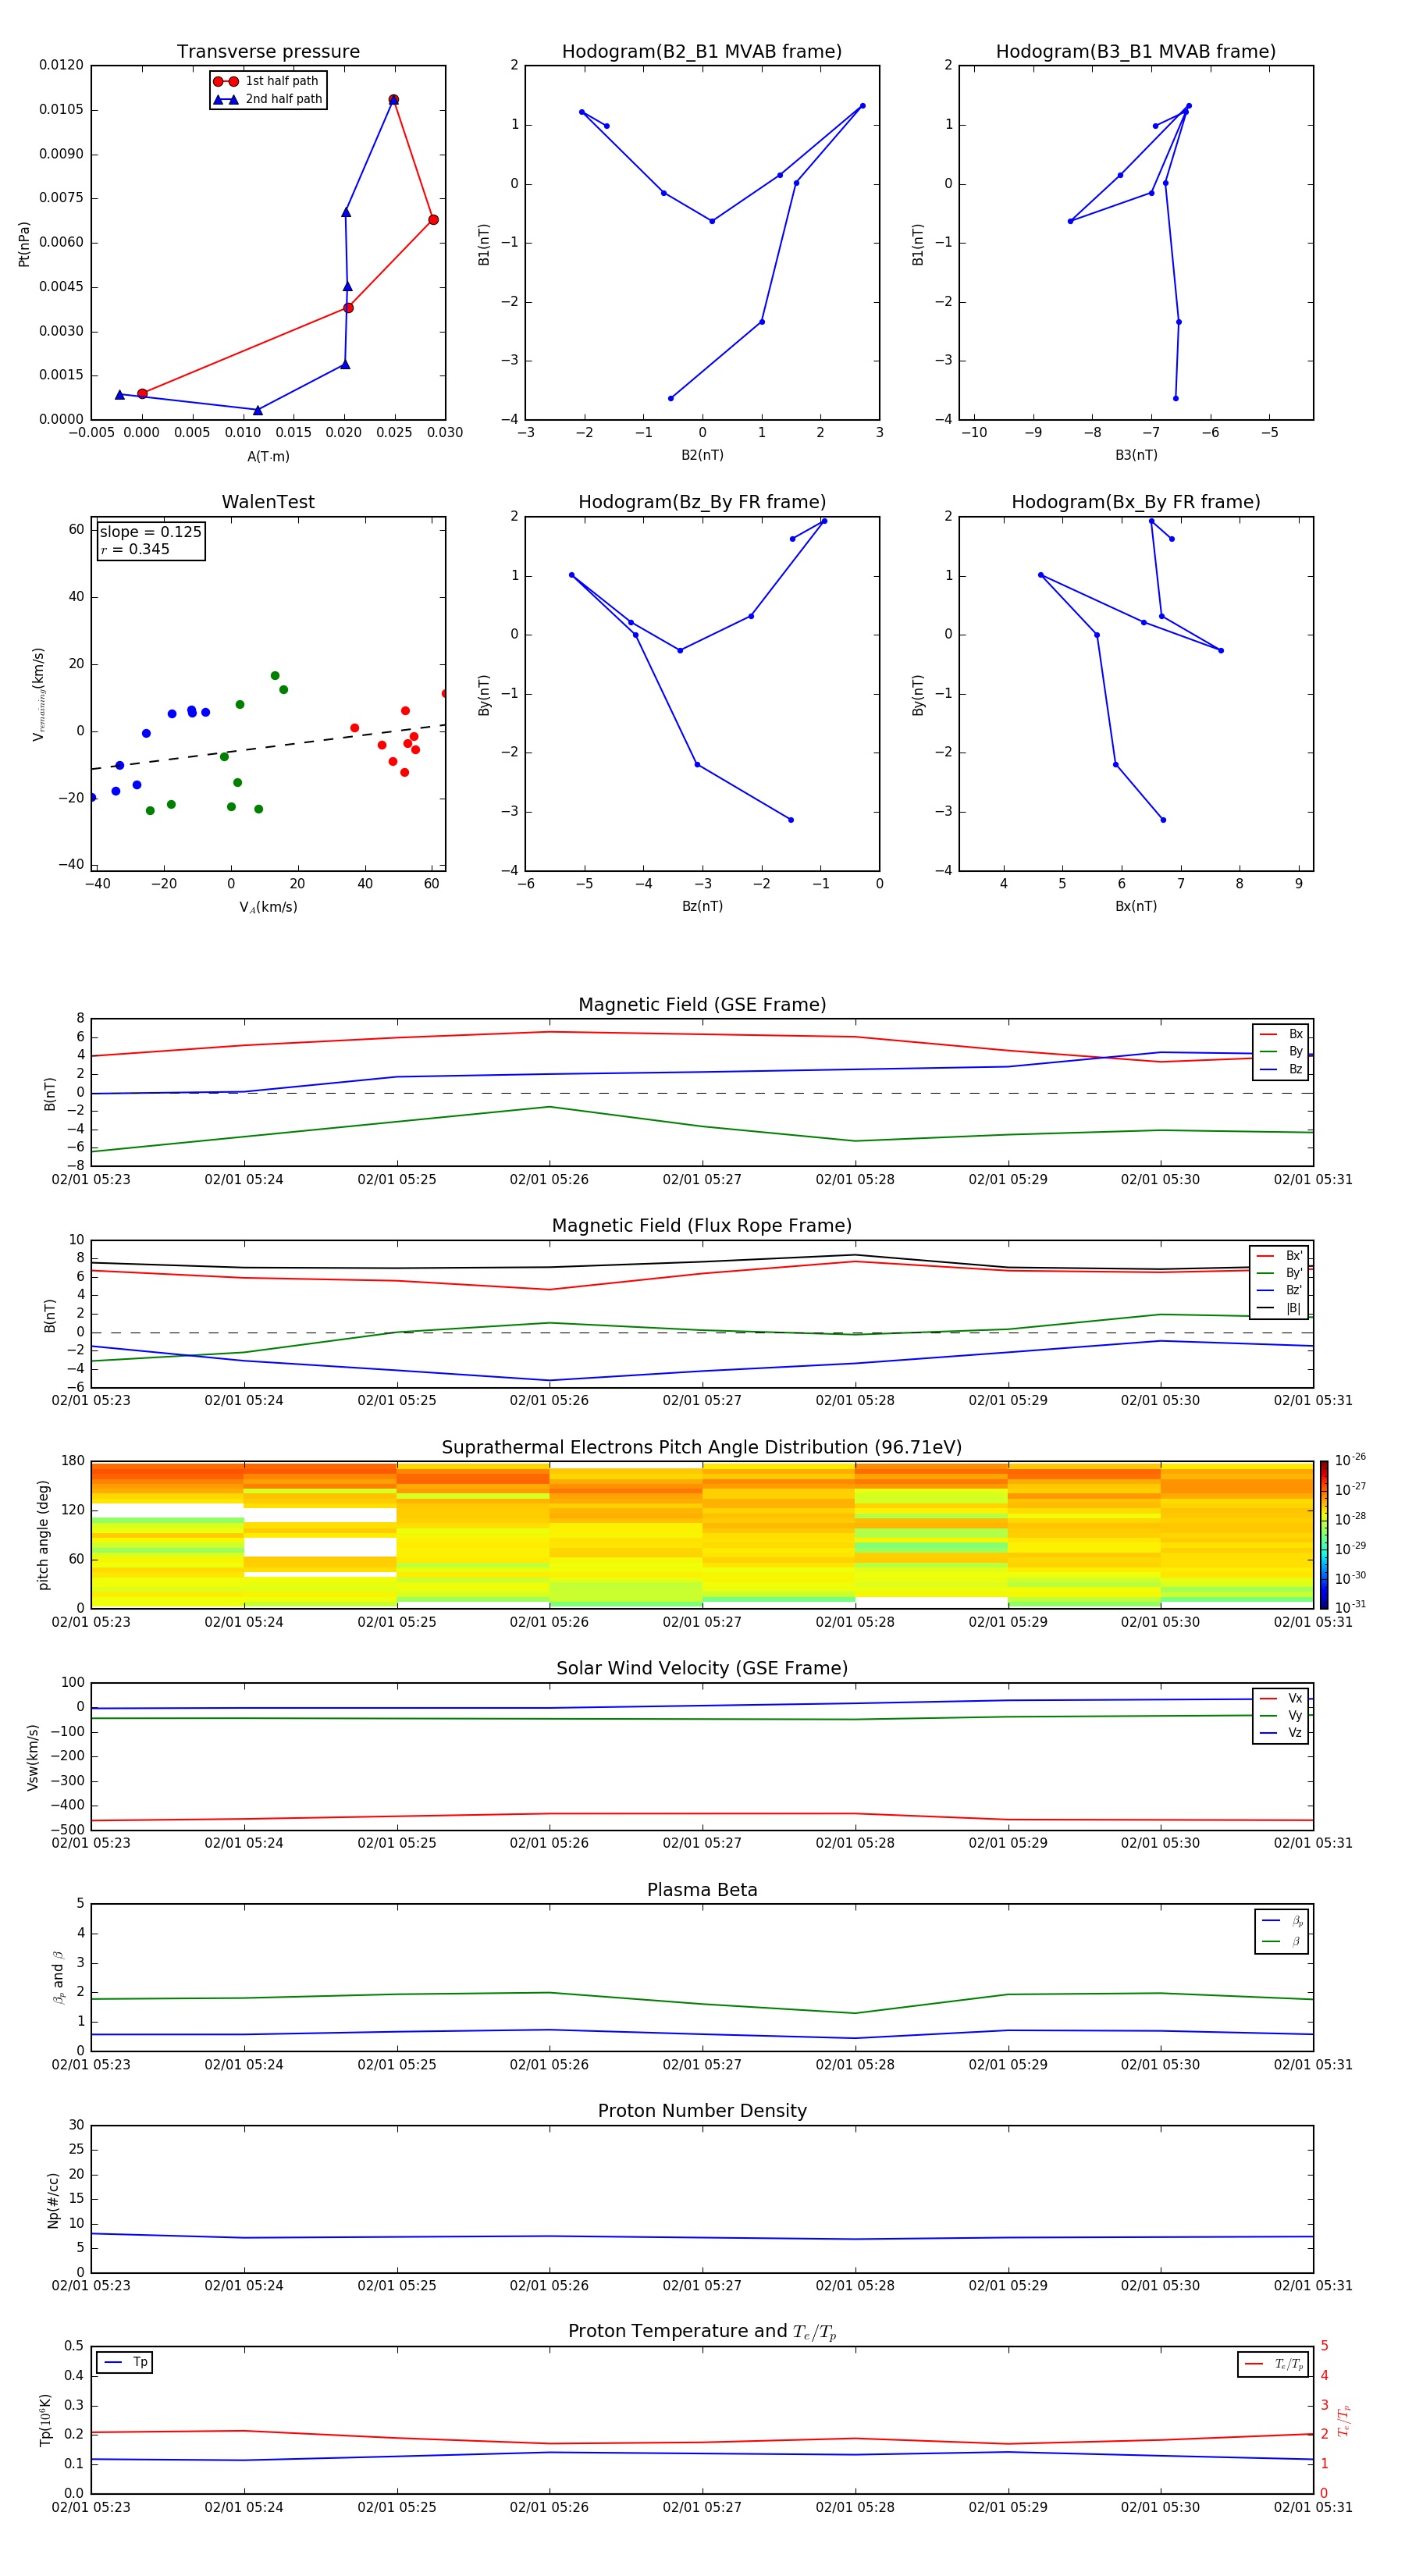This screenshot has width=1405, height=2576.
Task: Click the Walen test dashed regression line
Action: point(268,747)
